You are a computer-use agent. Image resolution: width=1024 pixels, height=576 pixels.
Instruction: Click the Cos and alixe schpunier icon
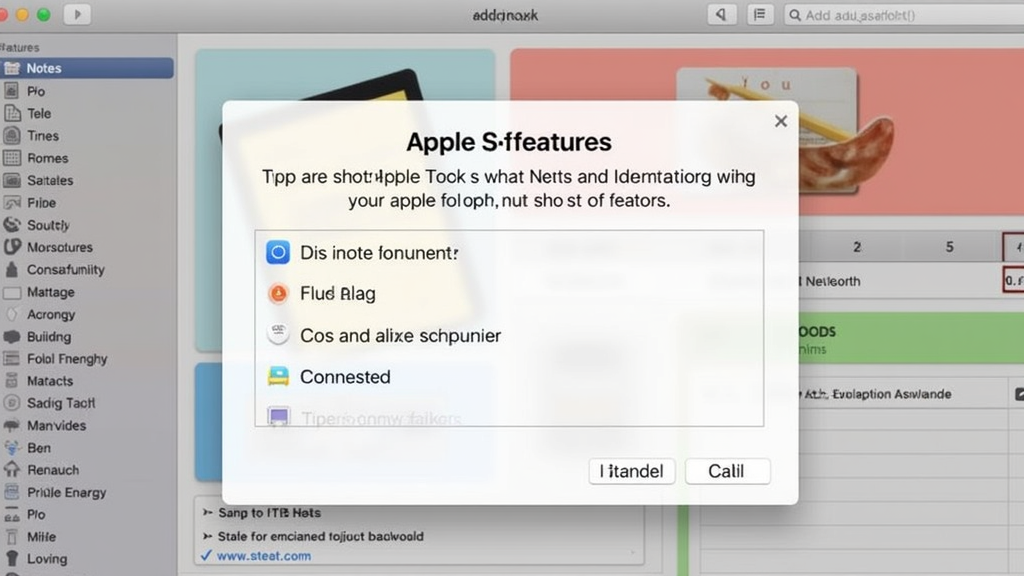coord(277,335)
